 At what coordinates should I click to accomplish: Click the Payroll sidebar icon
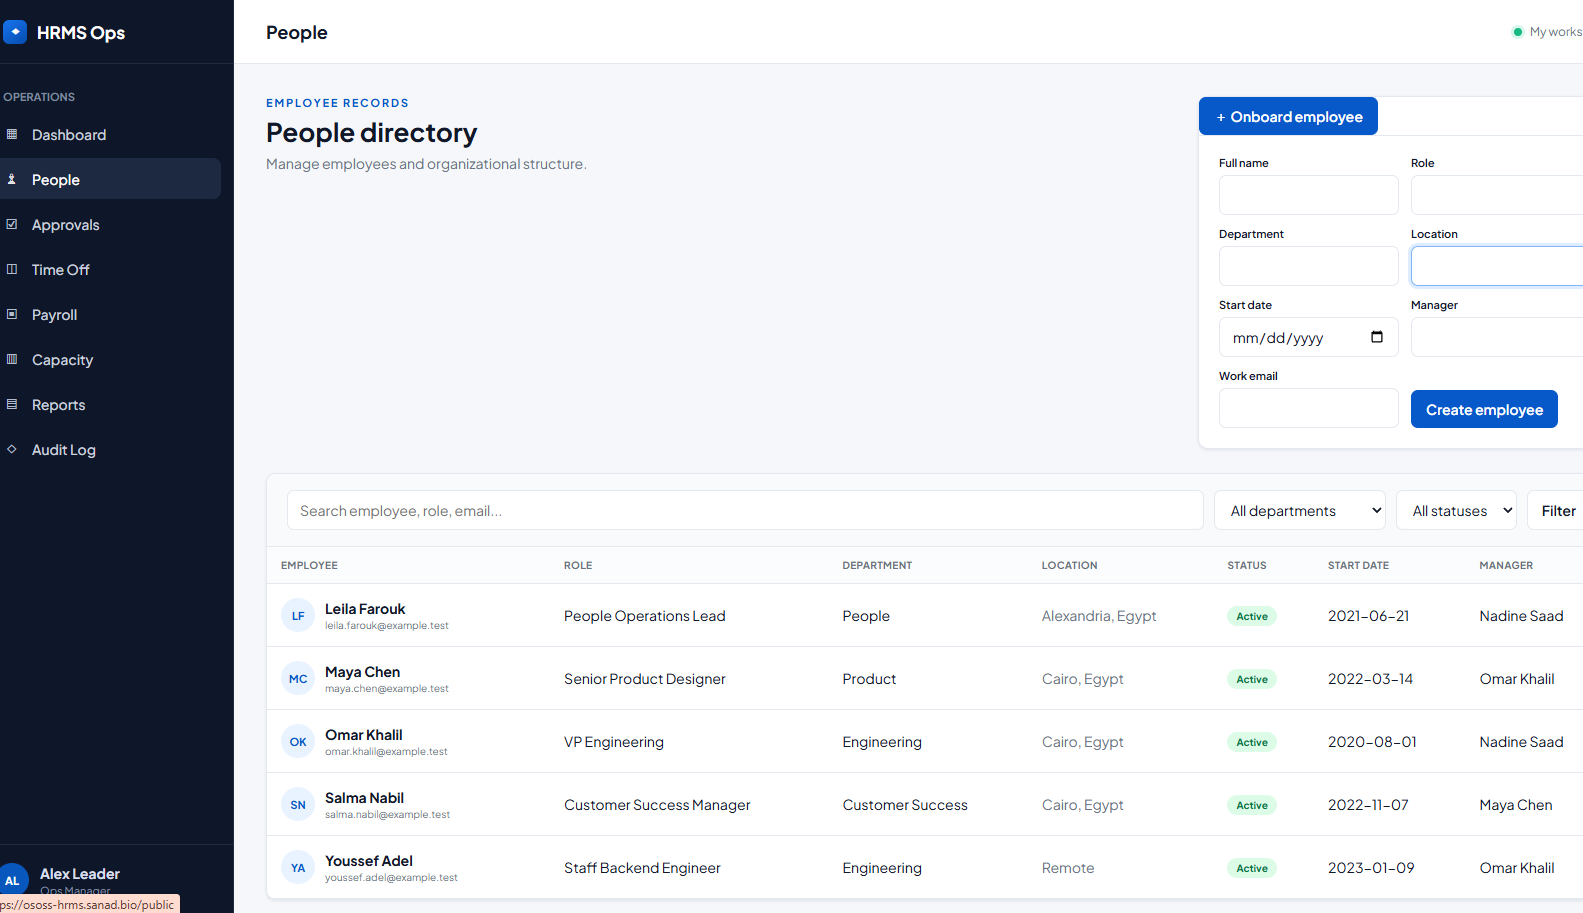(x=12, y=314)
